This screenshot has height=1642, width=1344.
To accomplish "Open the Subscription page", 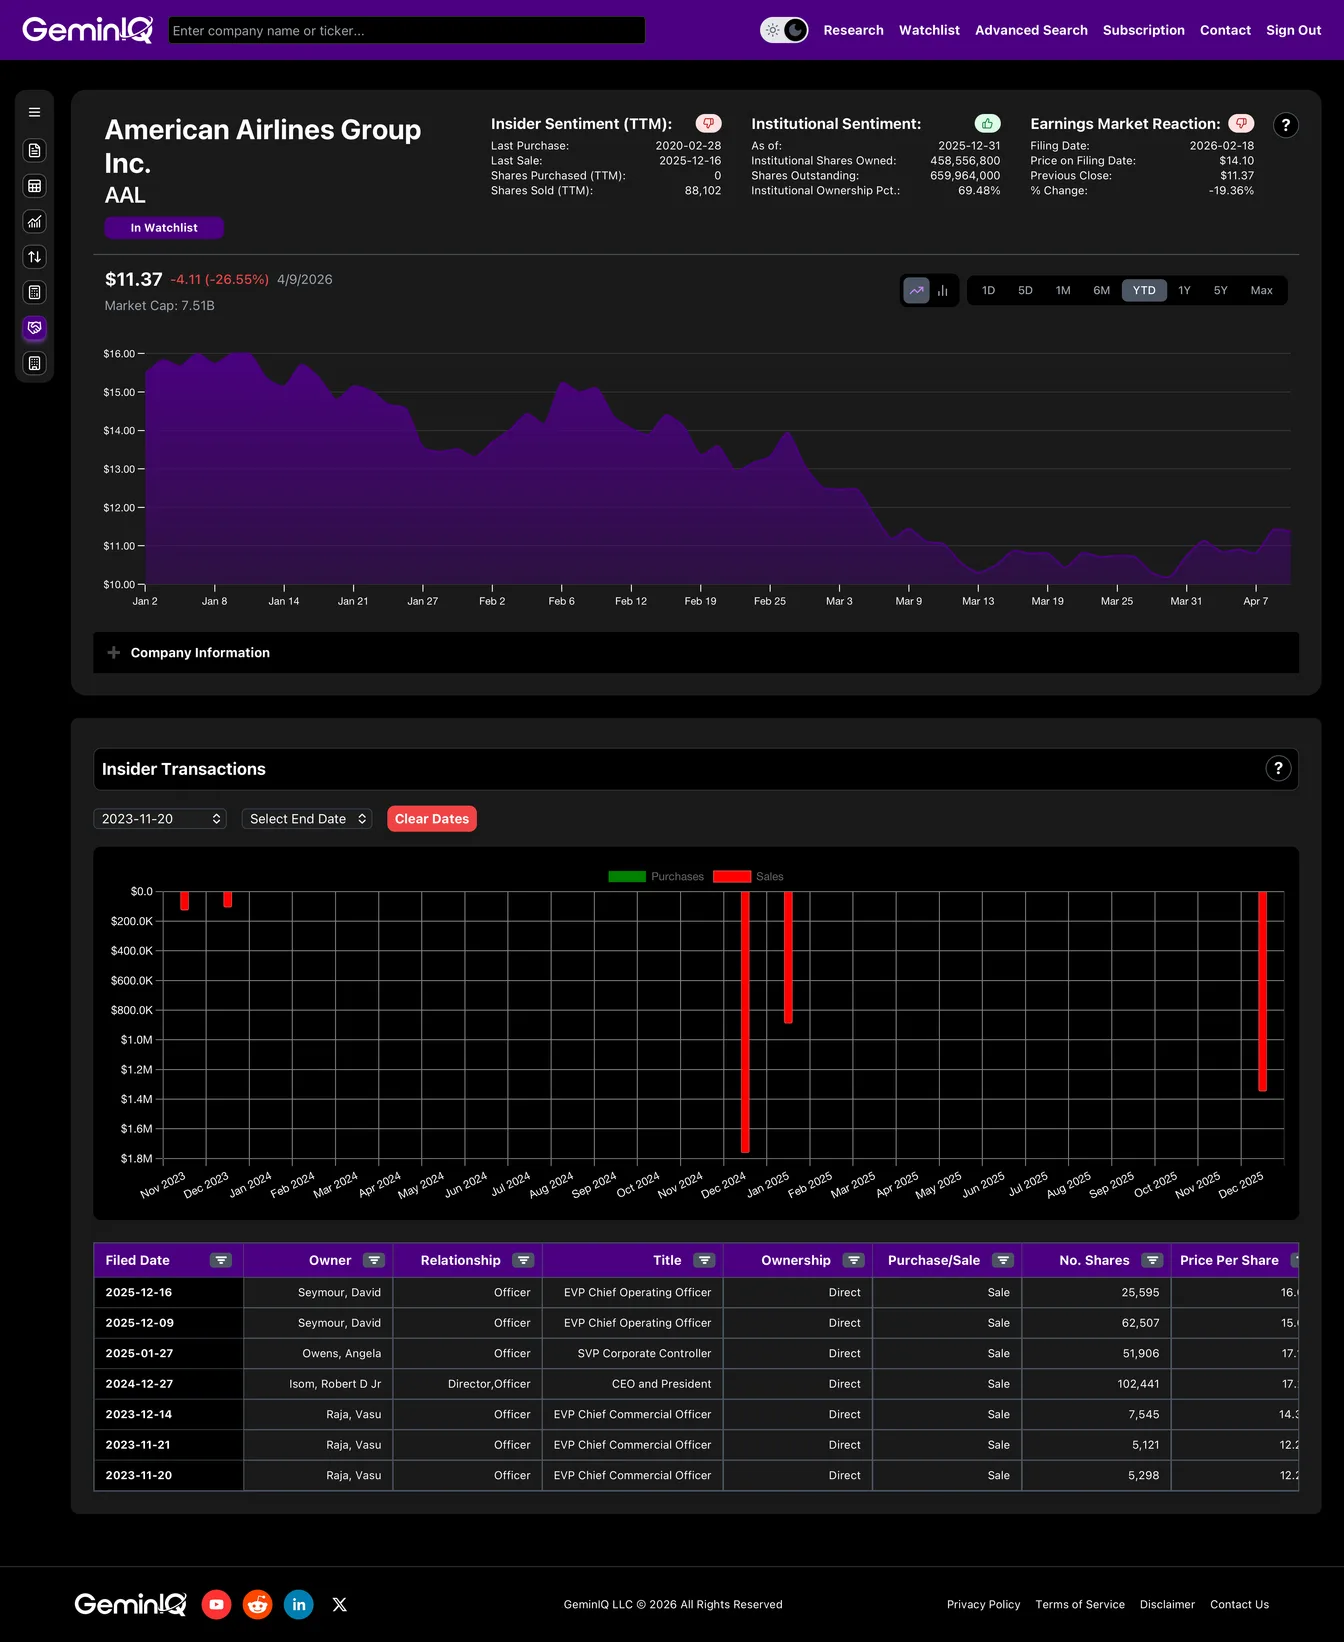I will [x=1143, y=30].
